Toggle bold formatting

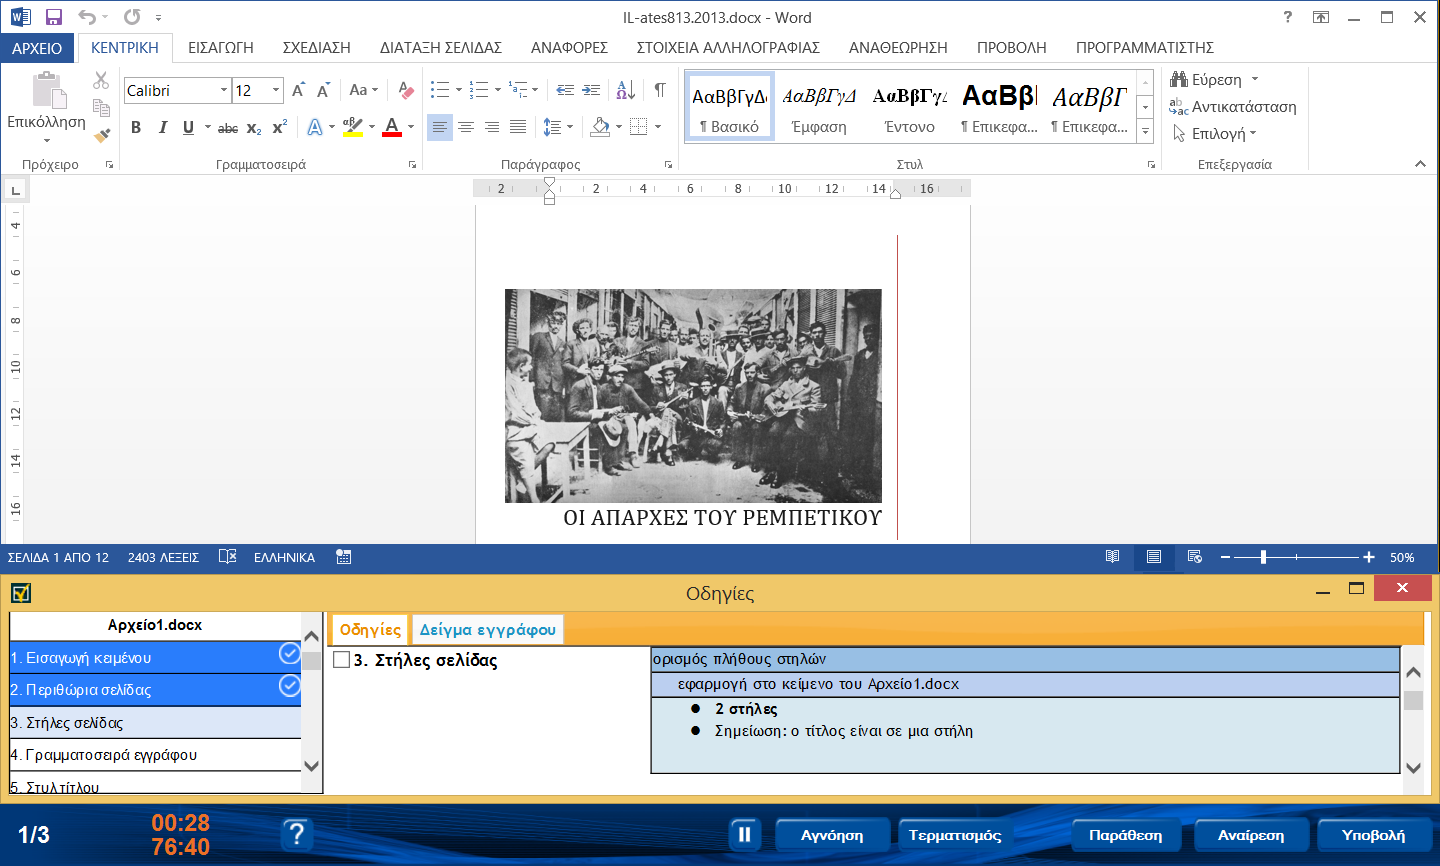[136, 128]
